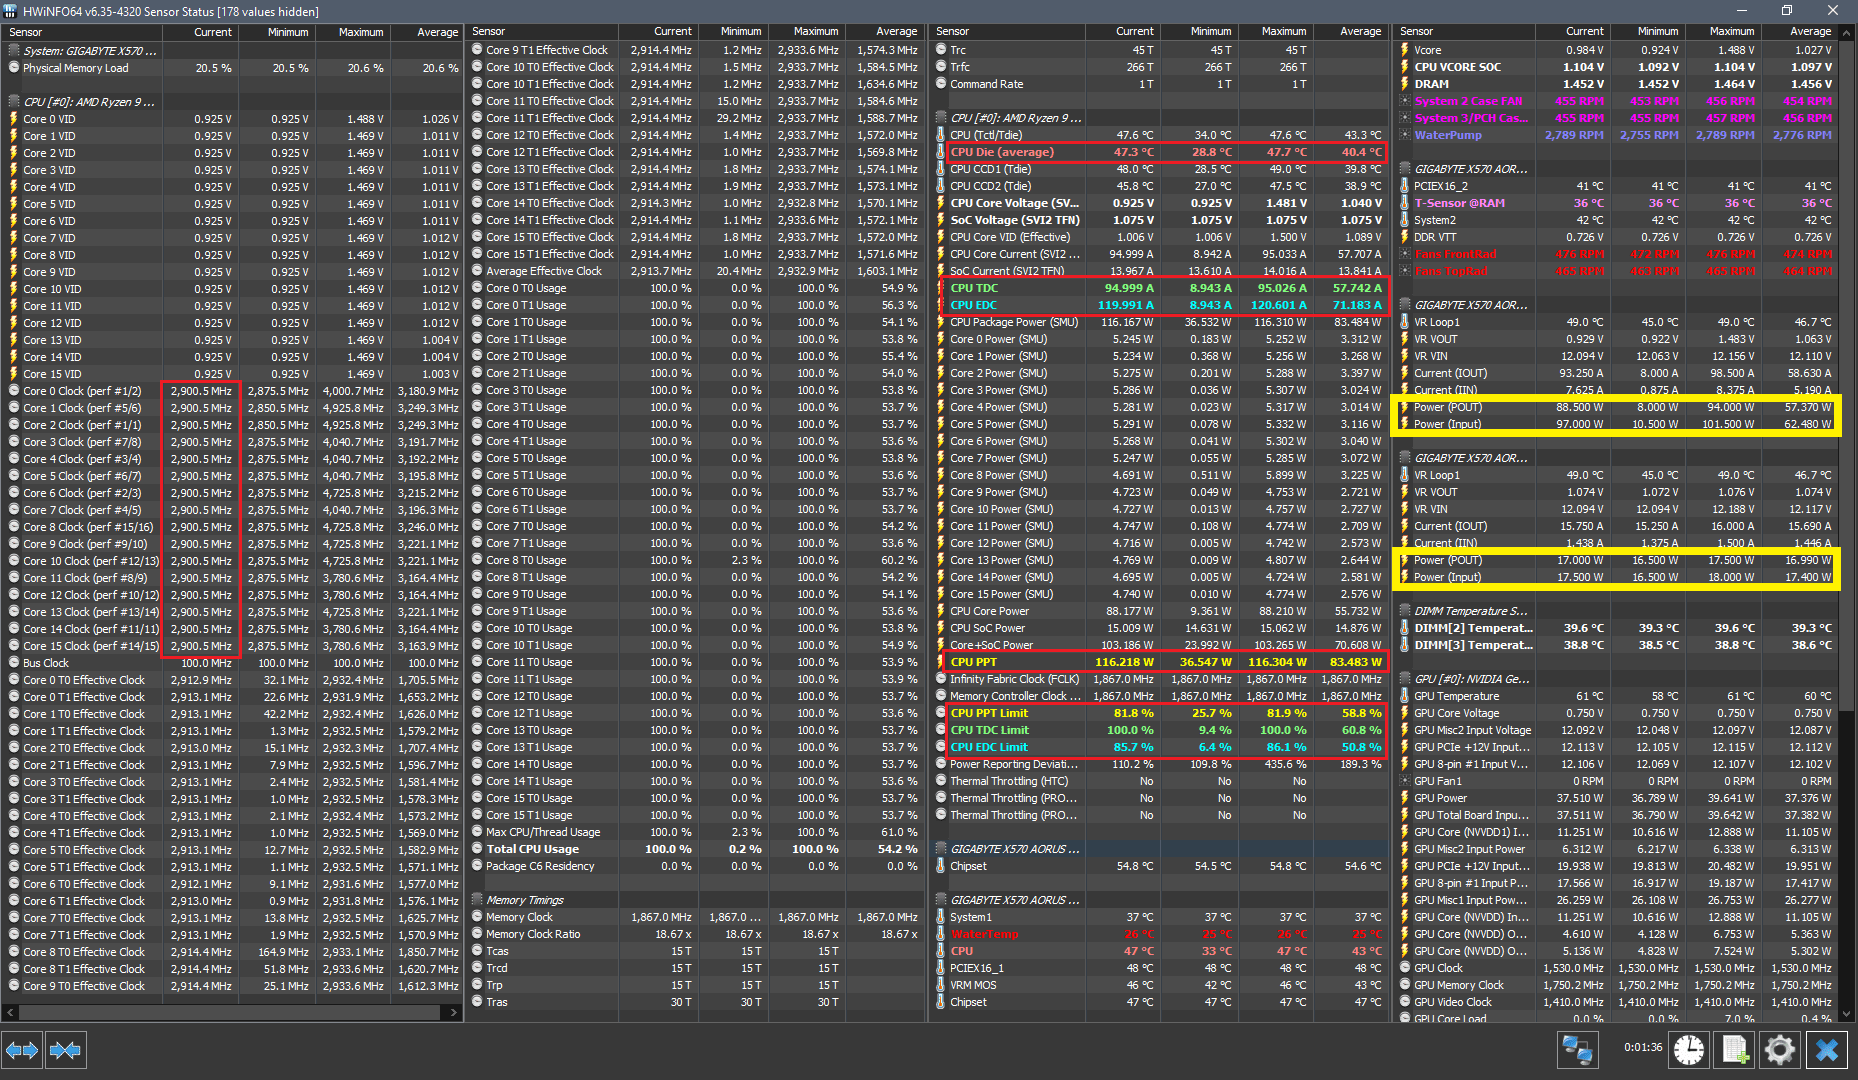Viewport: 1858px width, 1080px height.
Task: Collapse the GIGABYTE X570 AOR group above PCIEX16_2
Action: 1405,169
